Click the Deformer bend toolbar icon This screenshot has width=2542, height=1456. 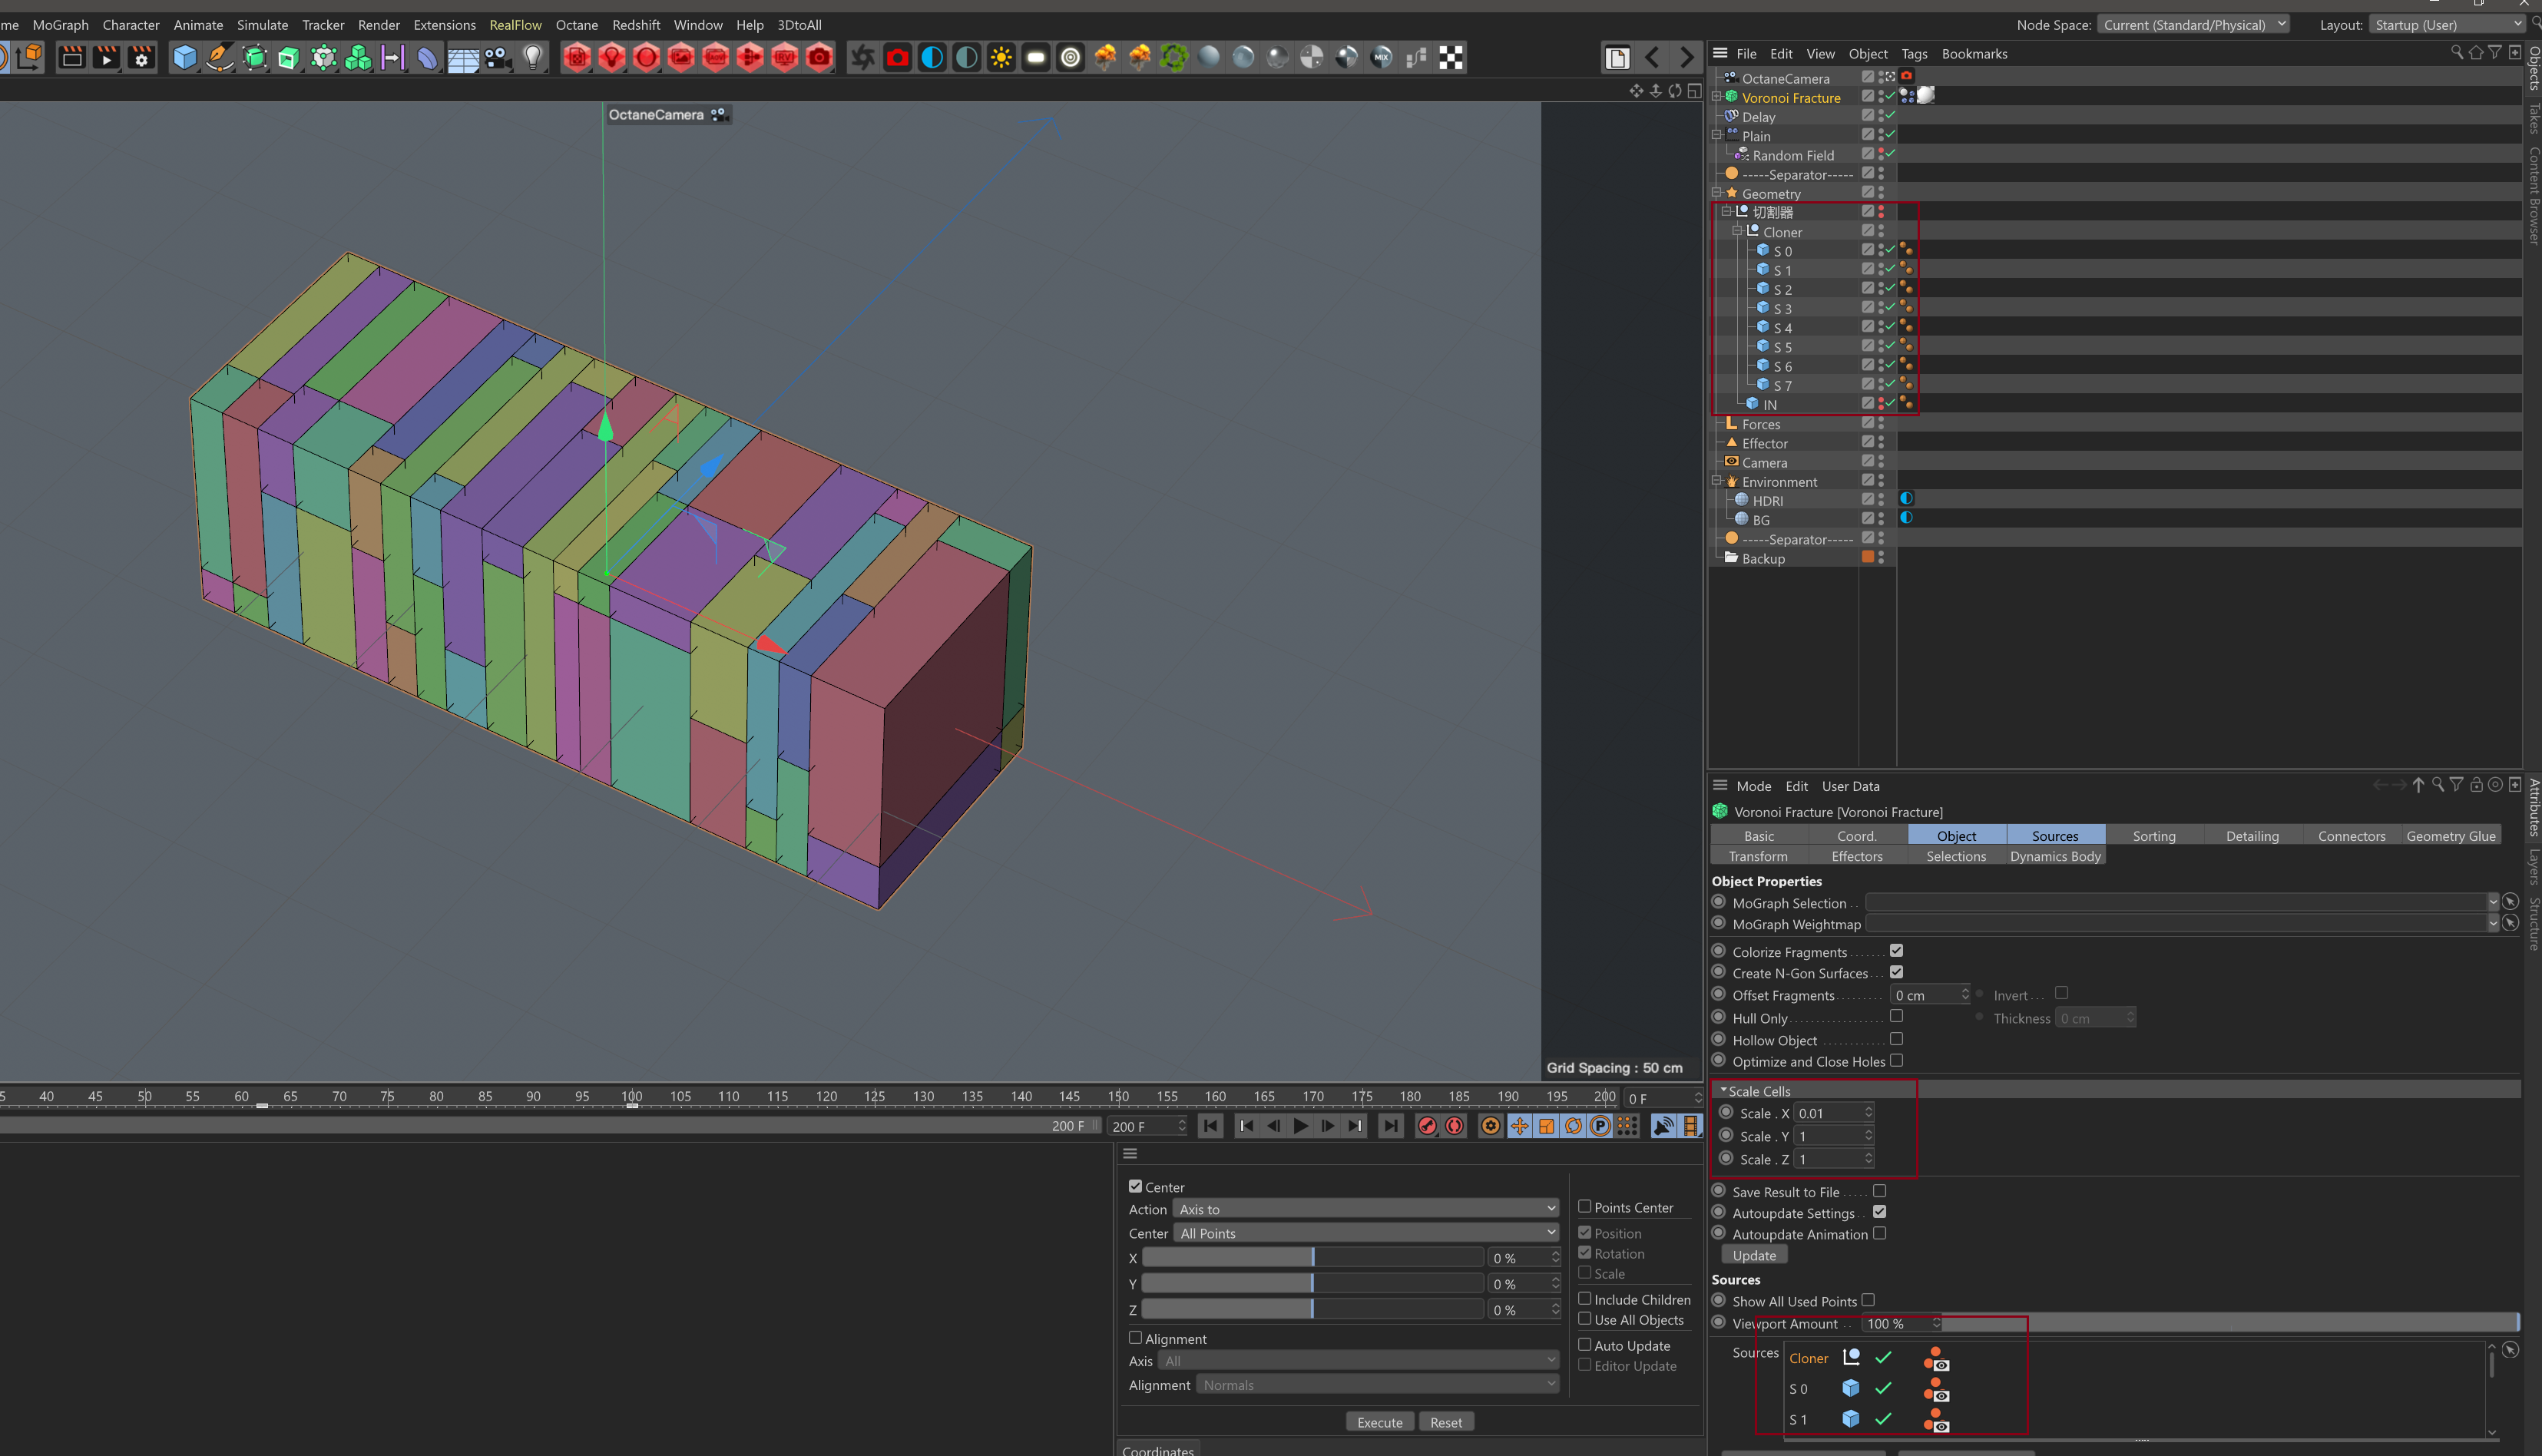pyautogui.click(x=427, y=58)
